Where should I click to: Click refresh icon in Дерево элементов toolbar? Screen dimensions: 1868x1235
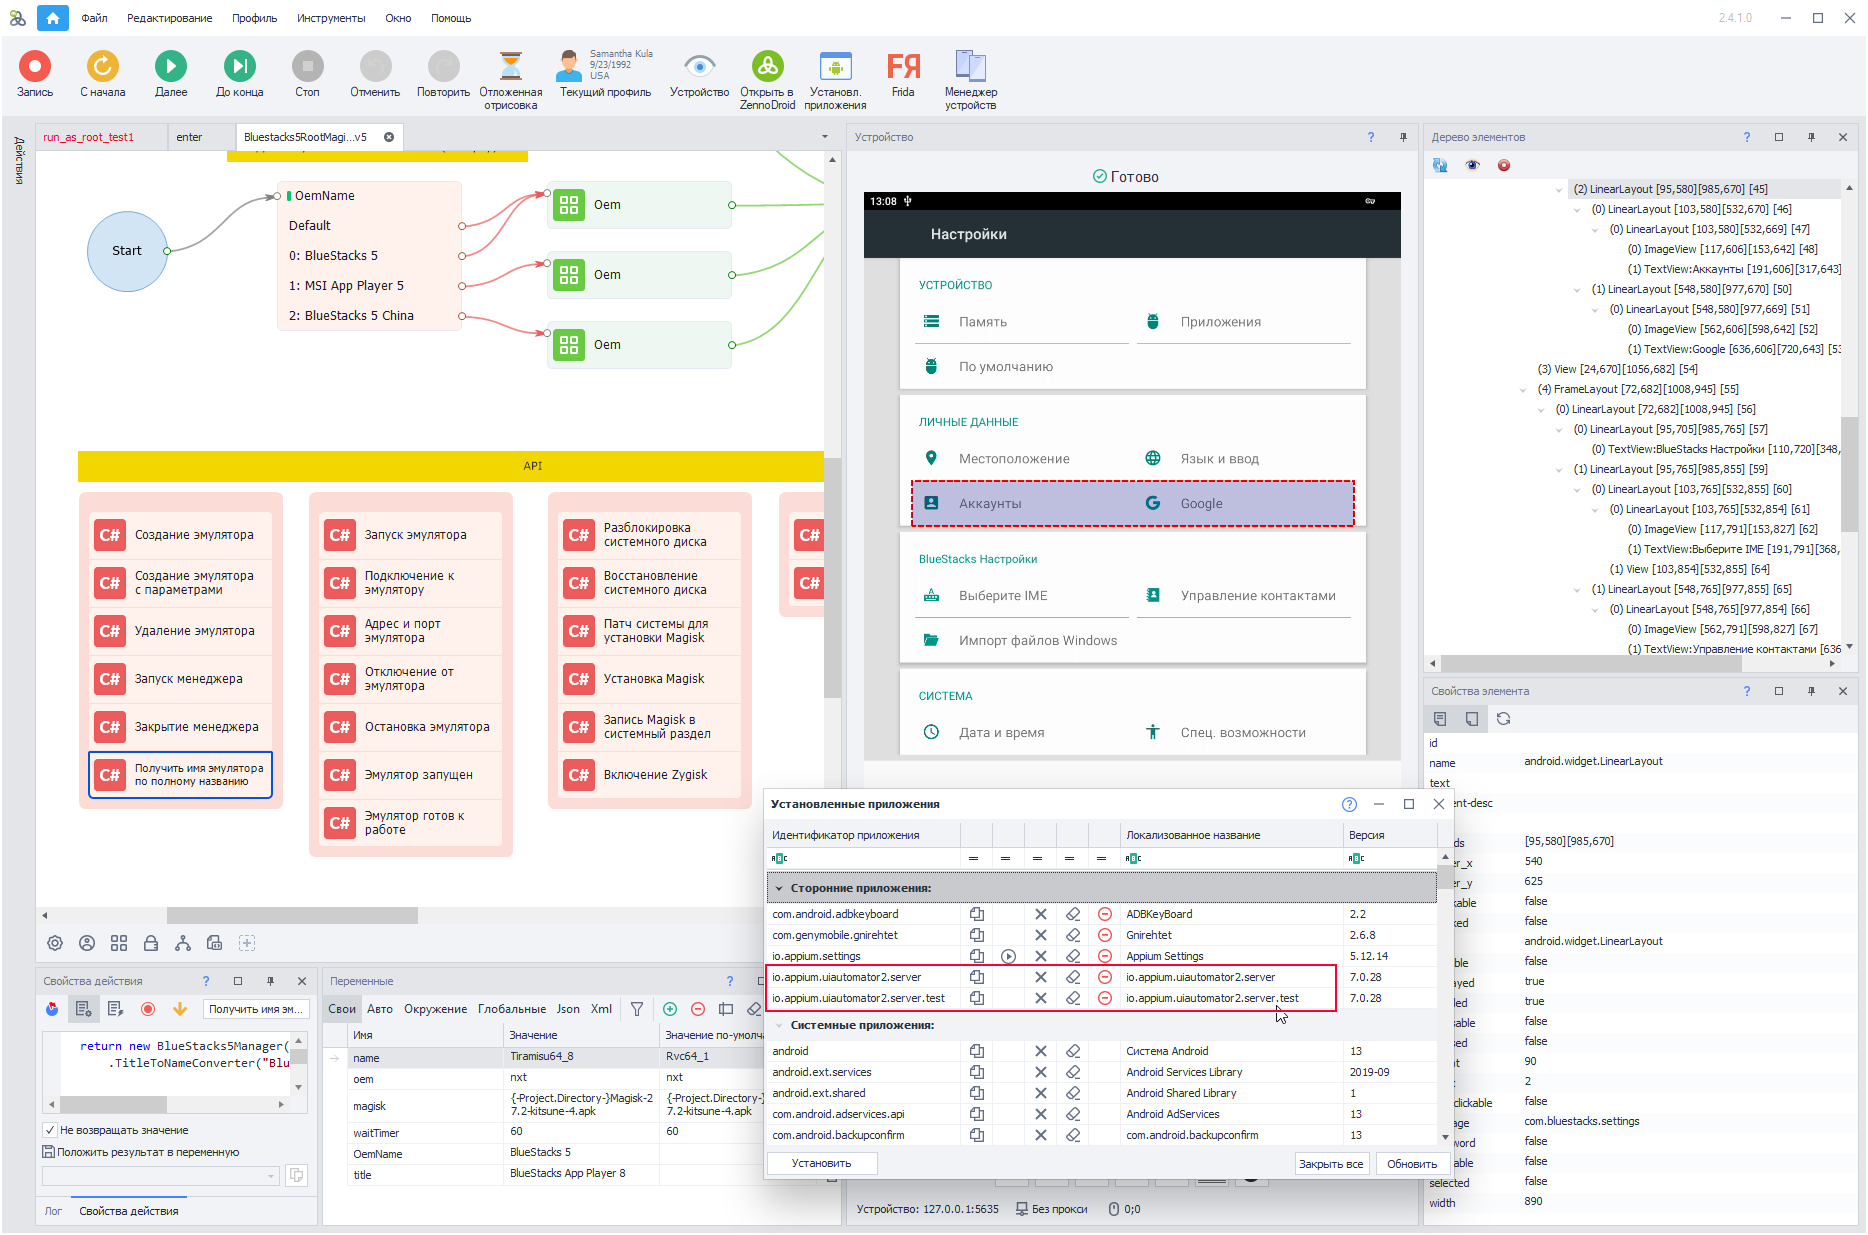coord(1440,165)
